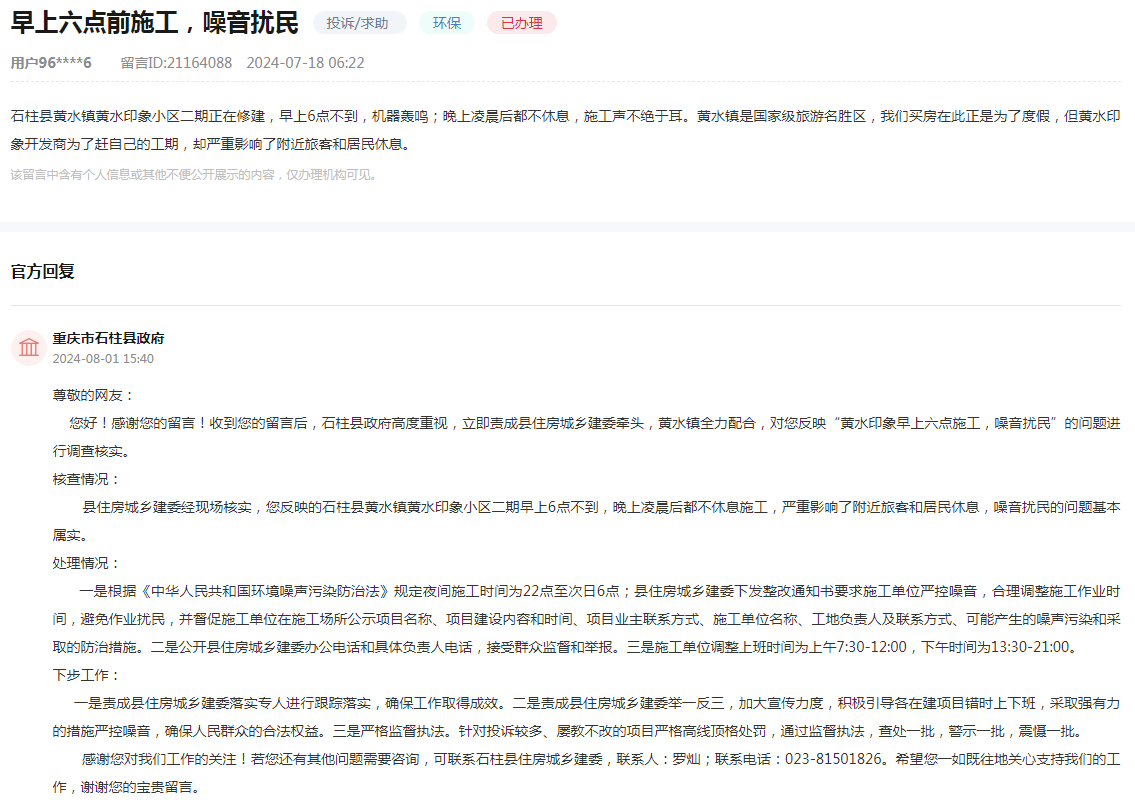Click the 已办理 status badge
The image size is (1135, 811).
tap(521, 22)
